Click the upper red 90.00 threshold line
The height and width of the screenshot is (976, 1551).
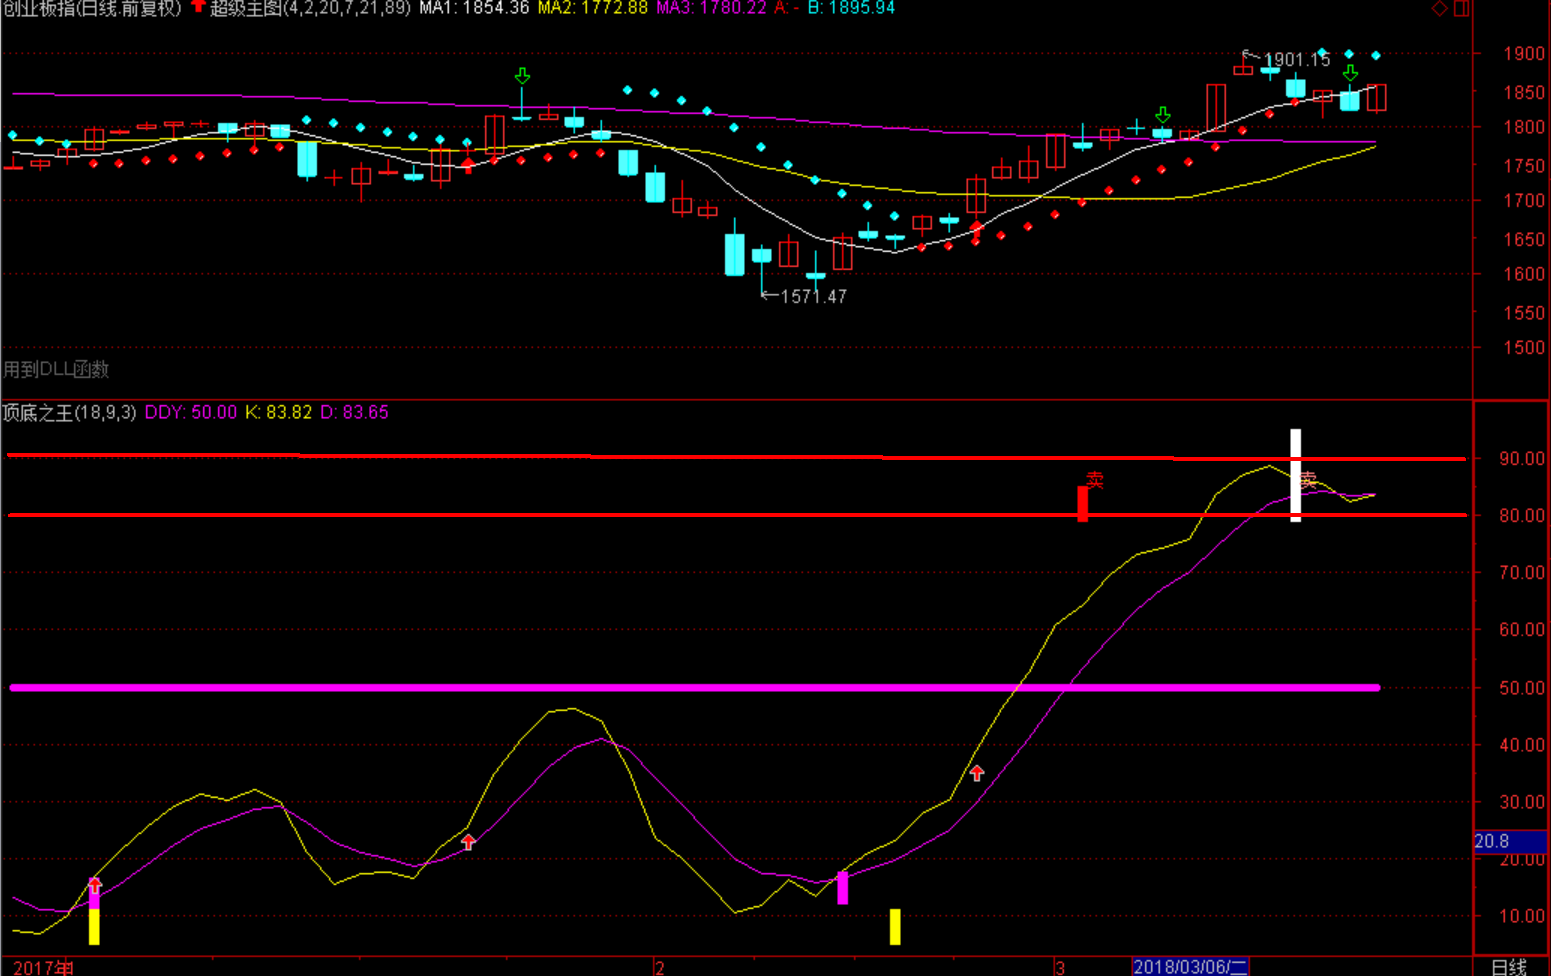[736, 457]
